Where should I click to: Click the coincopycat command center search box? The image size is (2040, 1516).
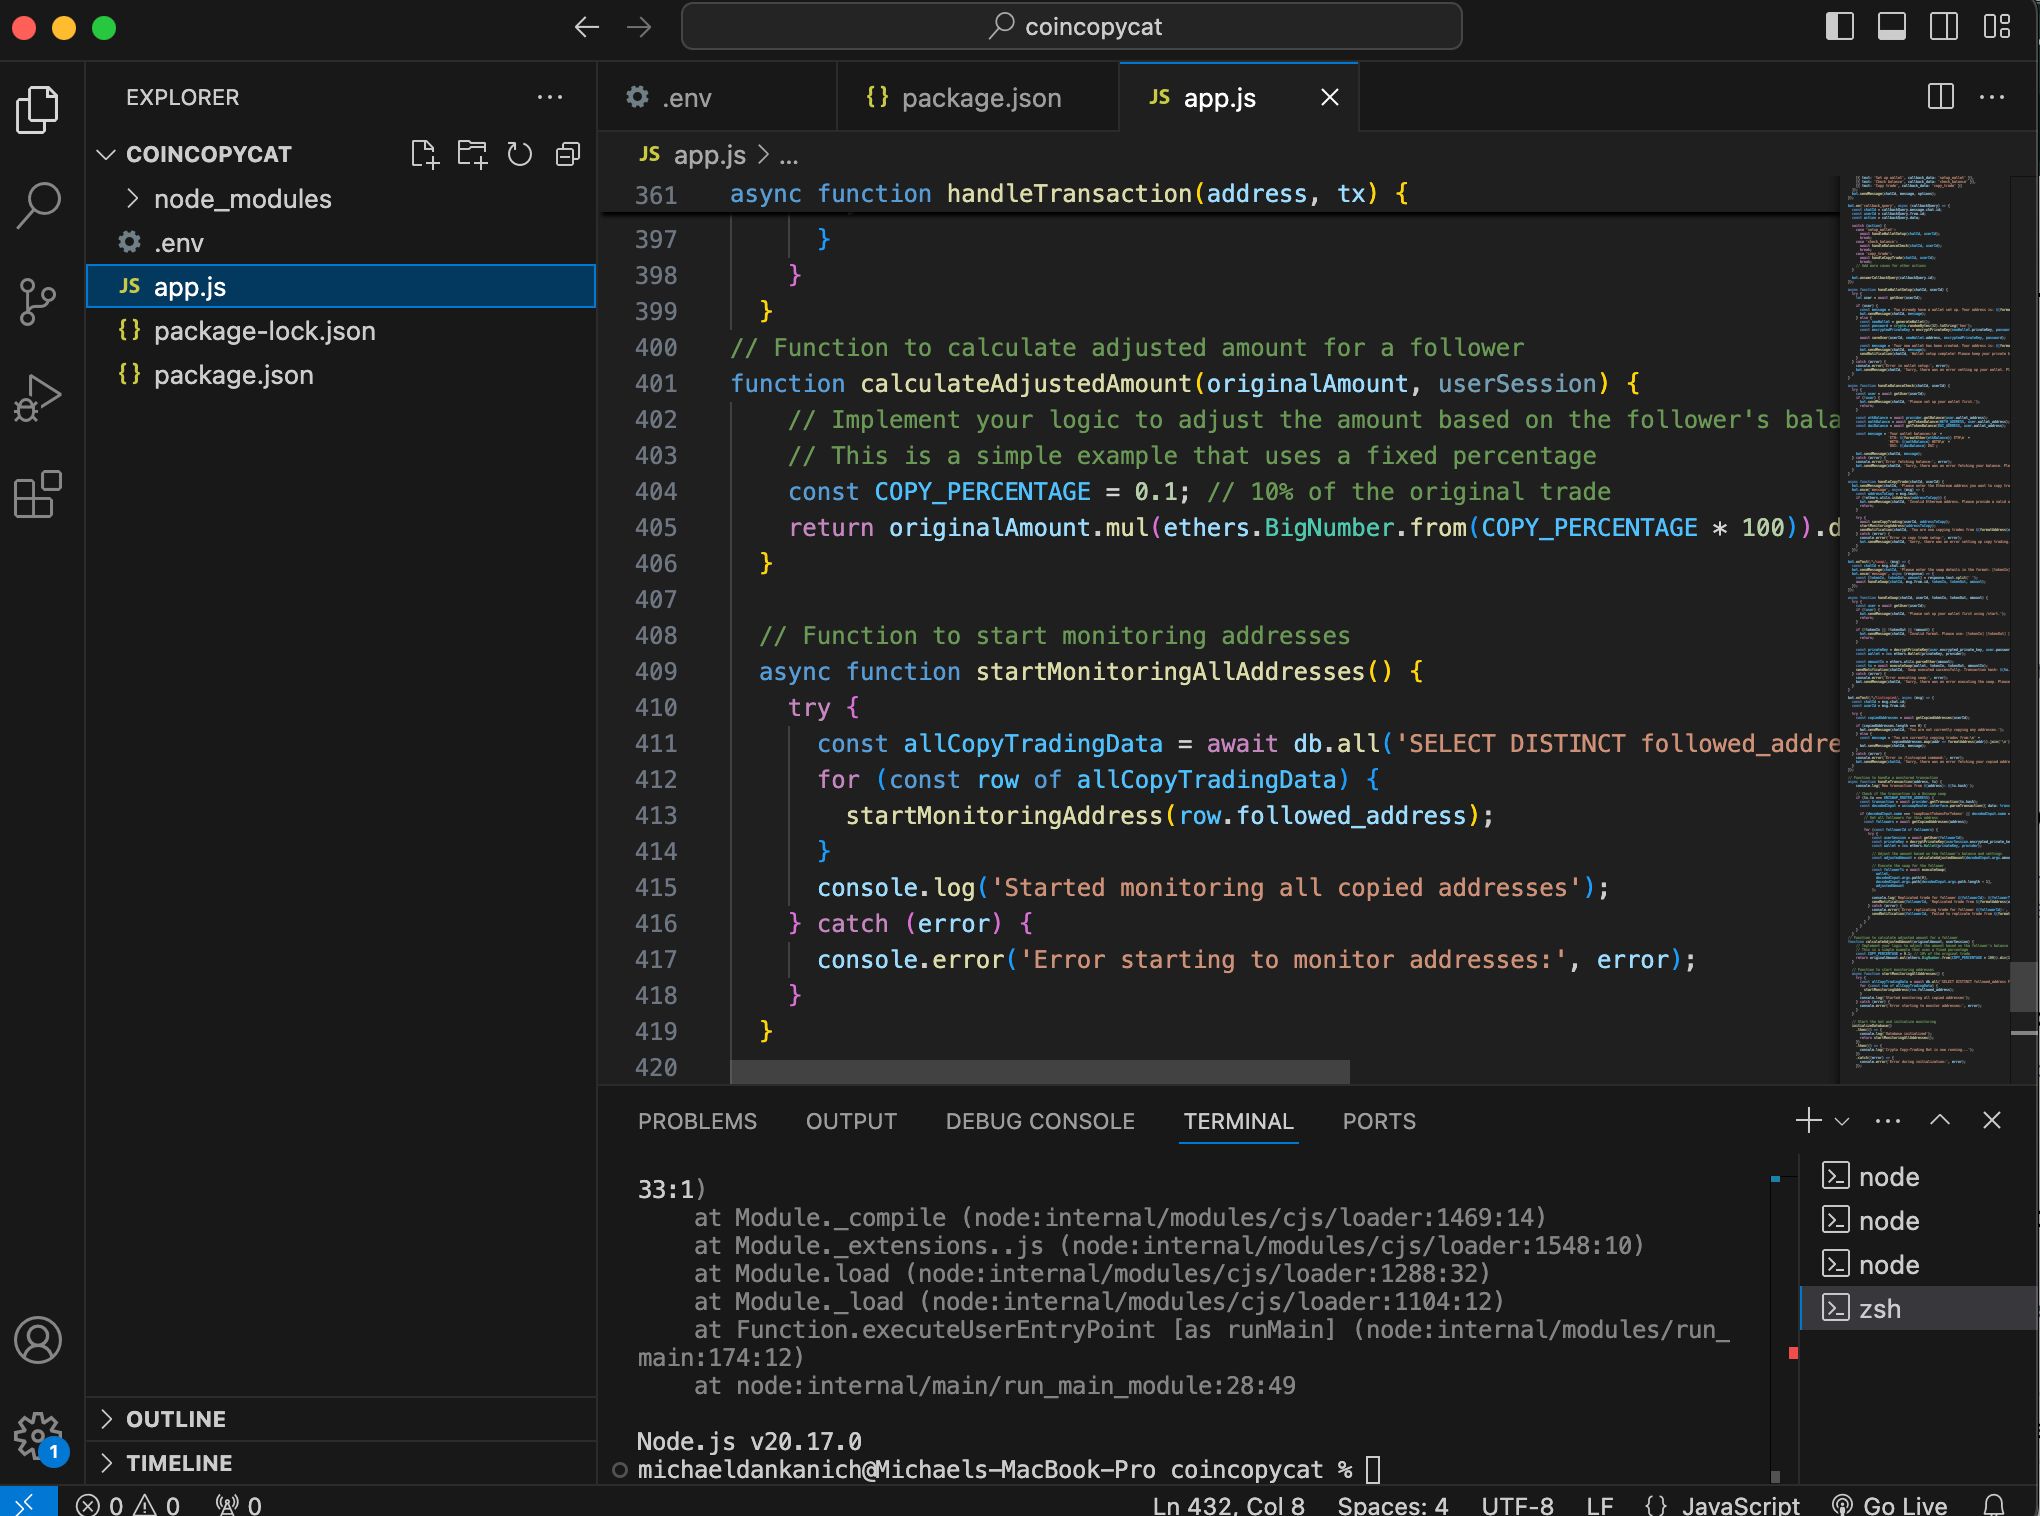click(x=1071, y=27)
